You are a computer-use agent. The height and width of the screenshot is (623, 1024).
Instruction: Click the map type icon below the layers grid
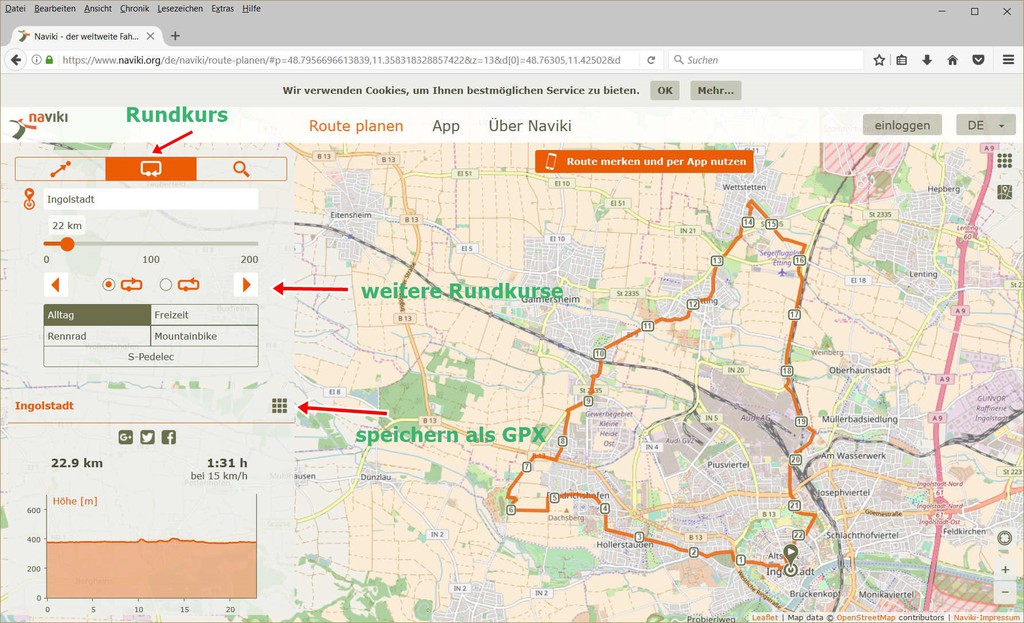pos(1004,192)
